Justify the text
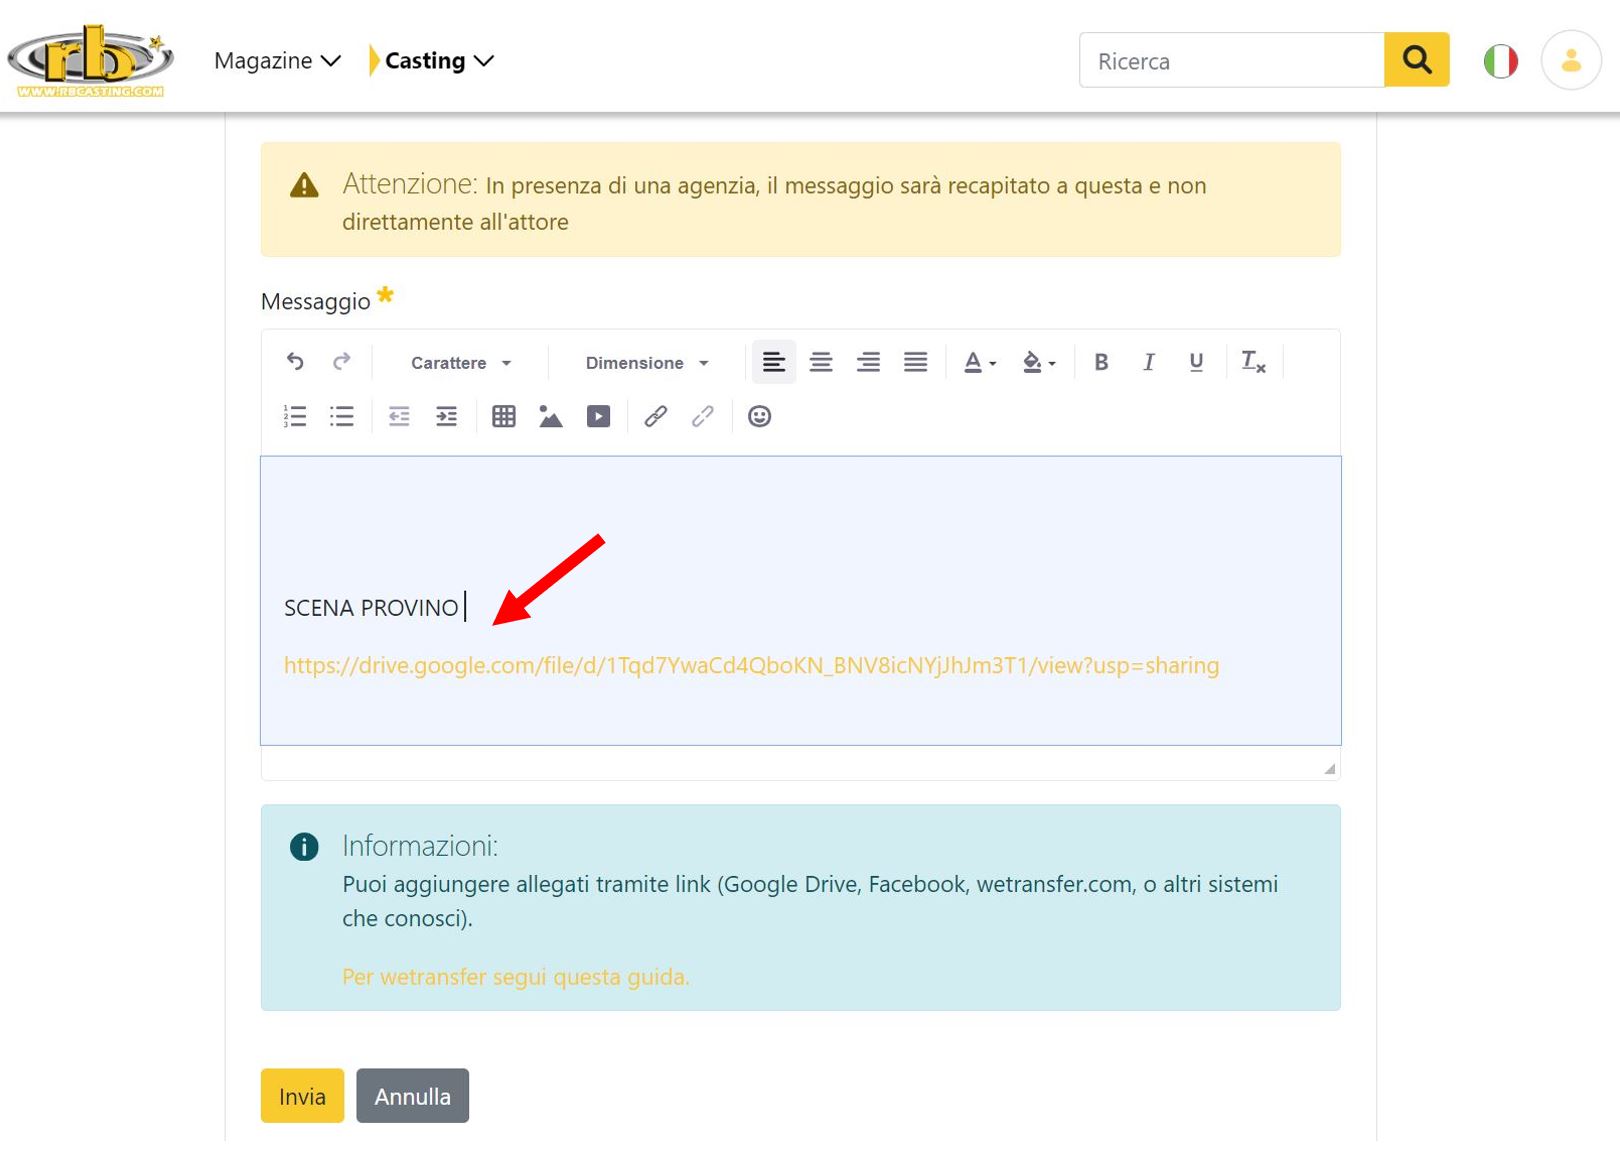The width and height of the screenshot is (1620, 1152). (915, 362)
